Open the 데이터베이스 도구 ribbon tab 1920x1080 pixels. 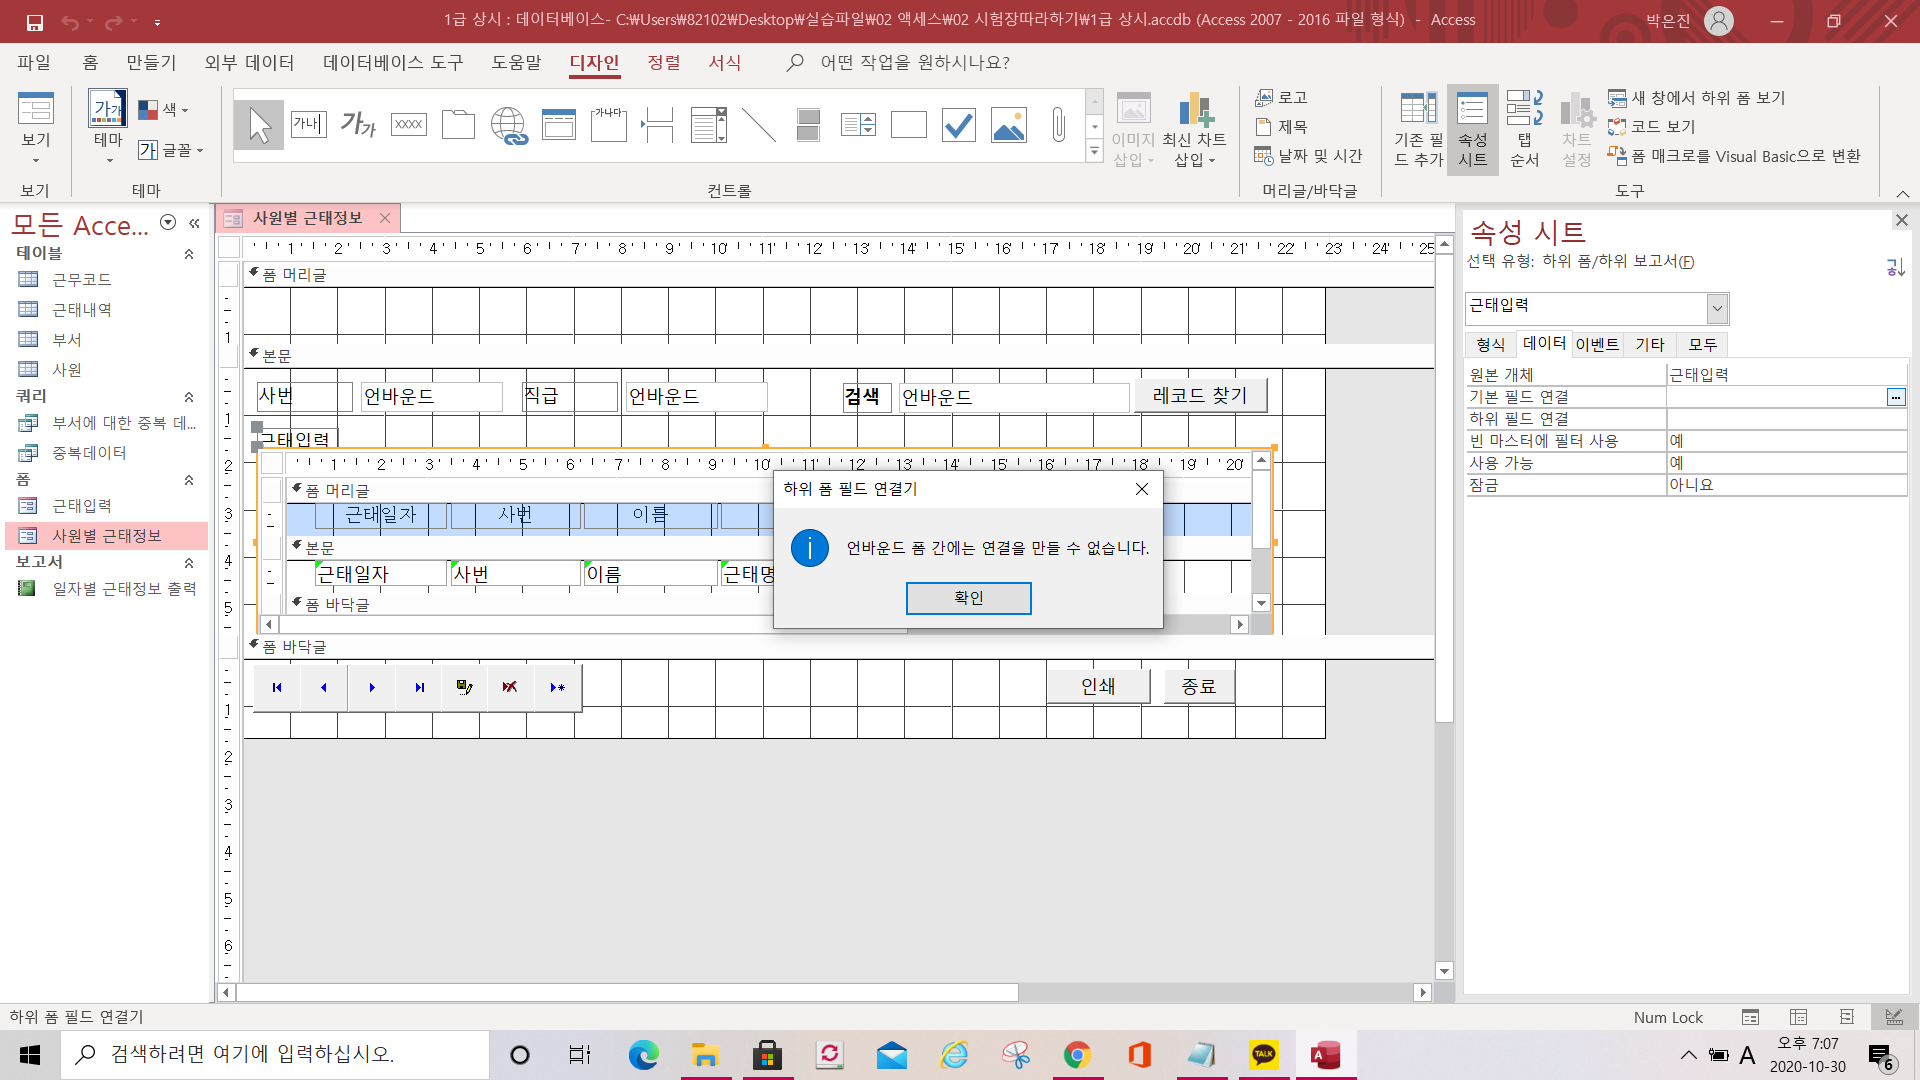click(x=393, y=62)
